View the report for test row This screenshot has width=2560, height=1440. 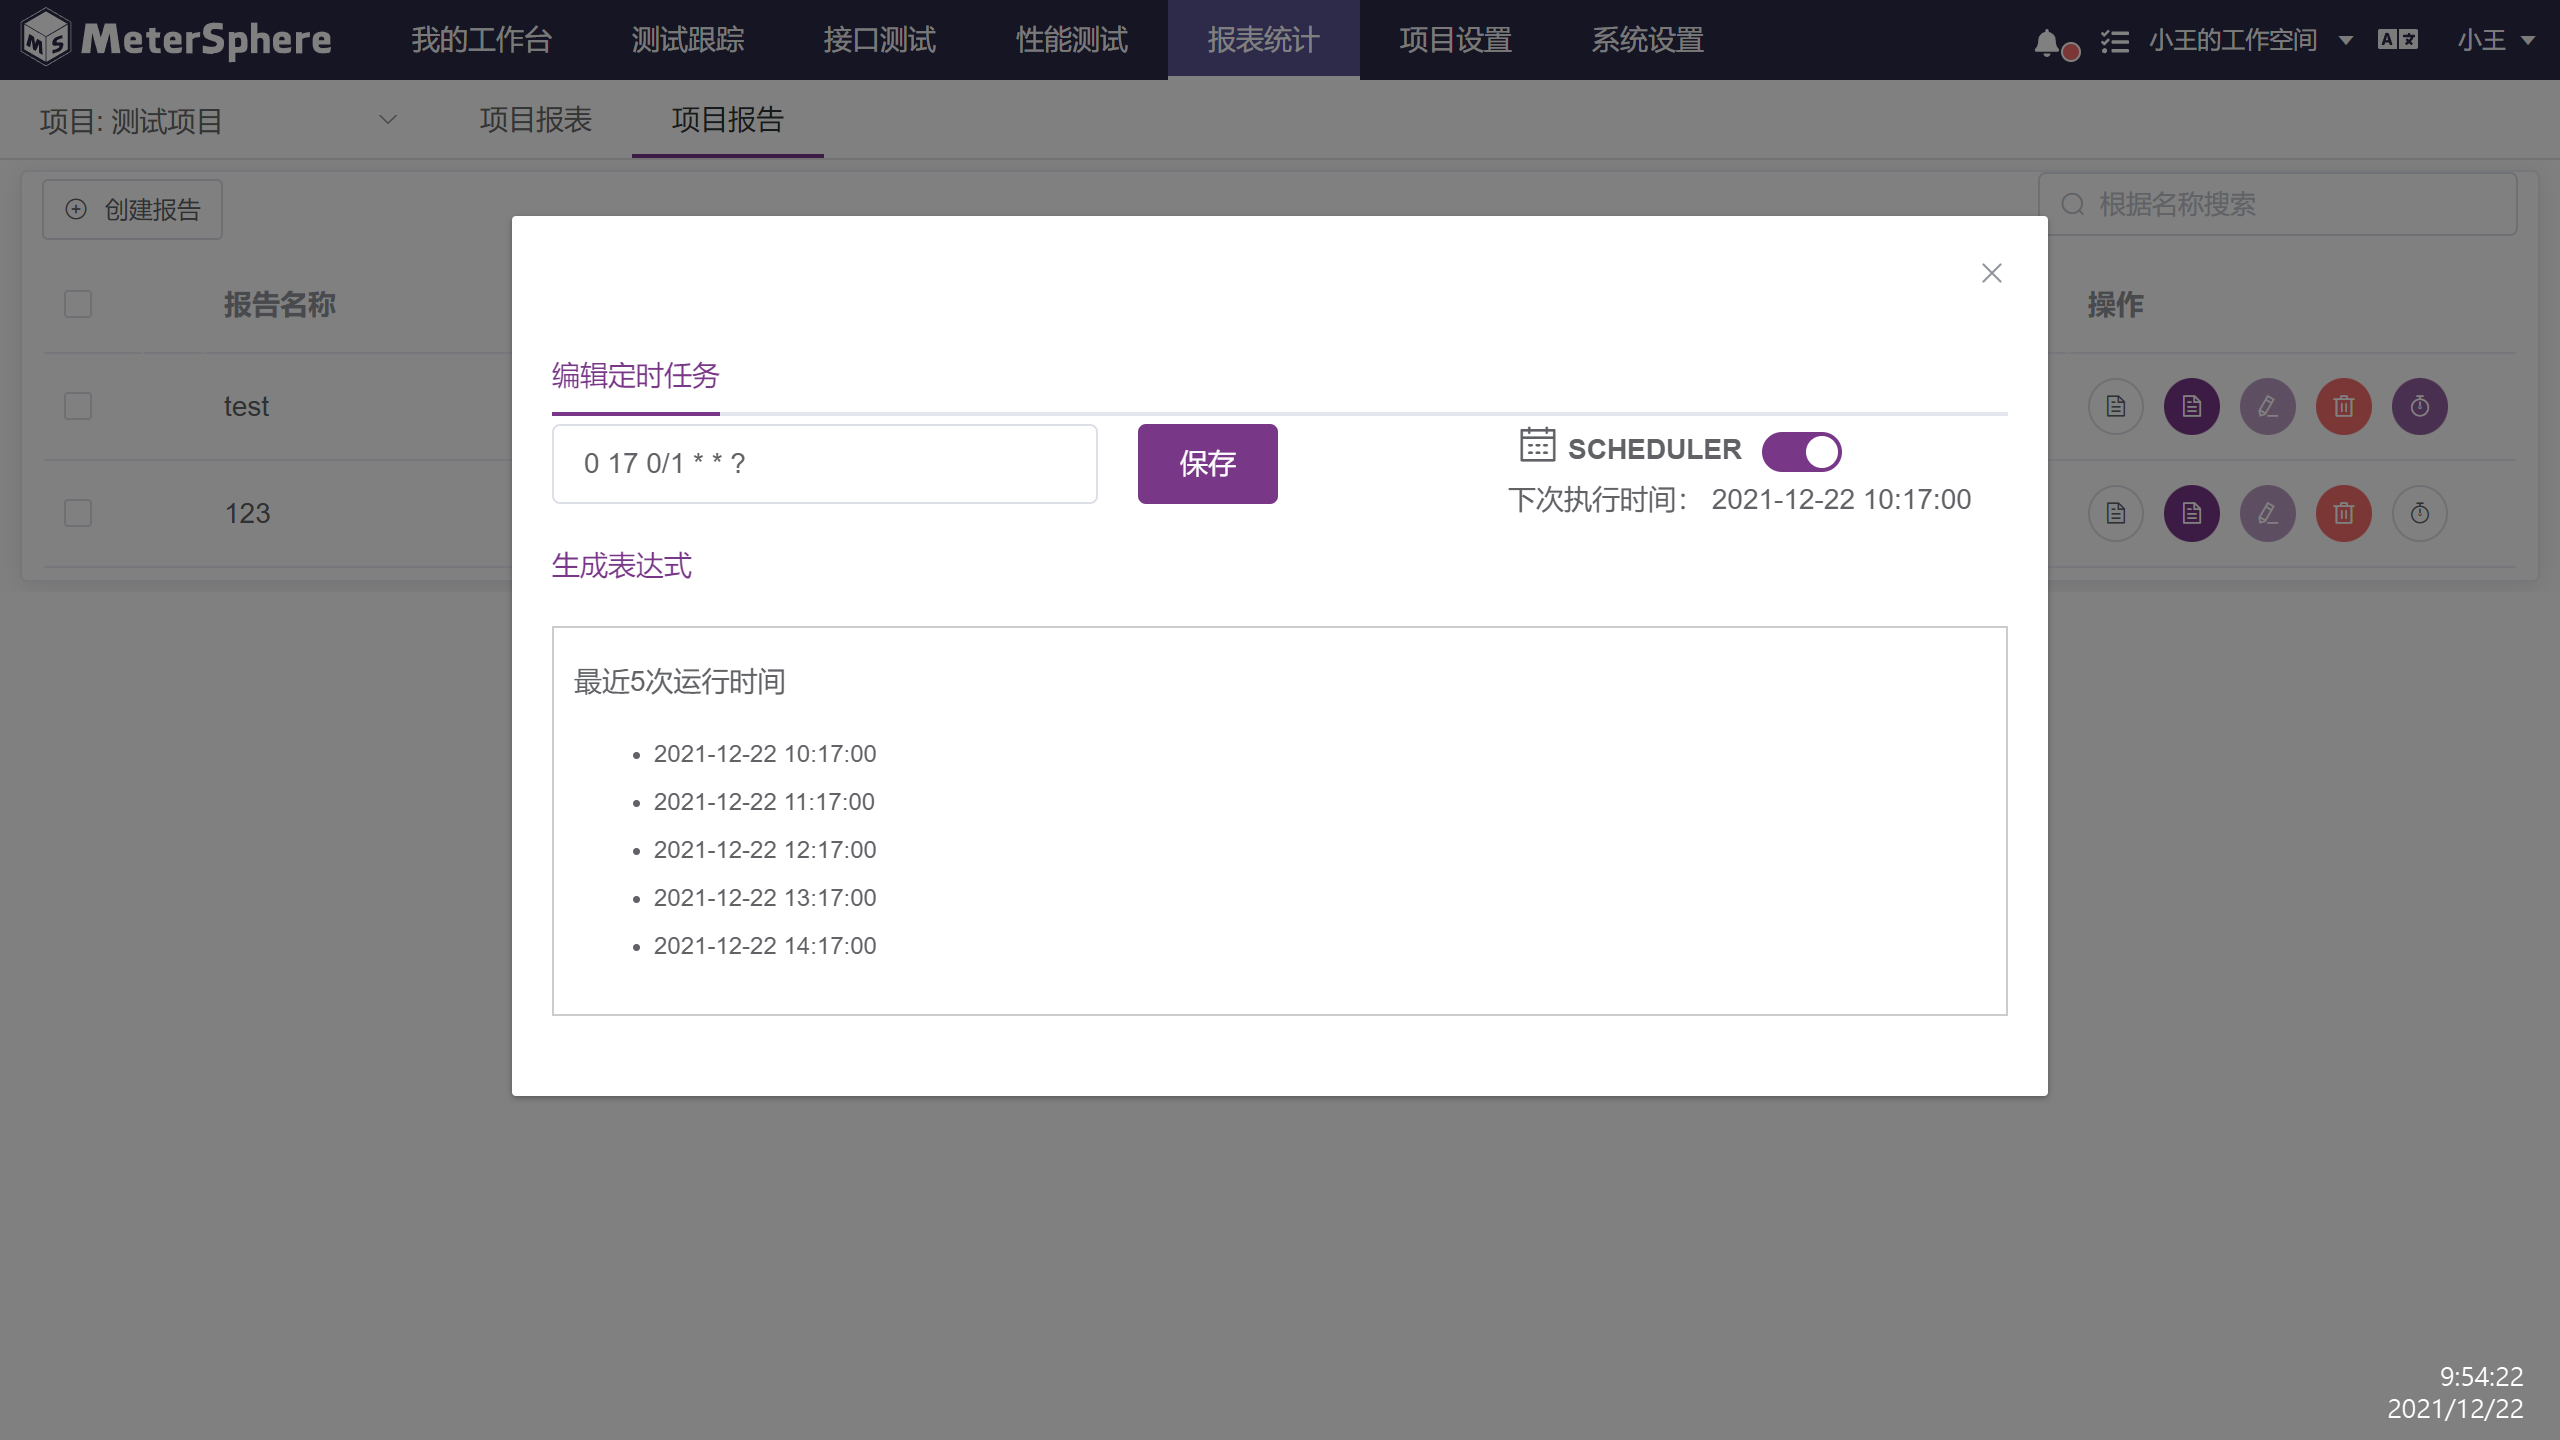pyautogui.click(x=2116, y=407)
